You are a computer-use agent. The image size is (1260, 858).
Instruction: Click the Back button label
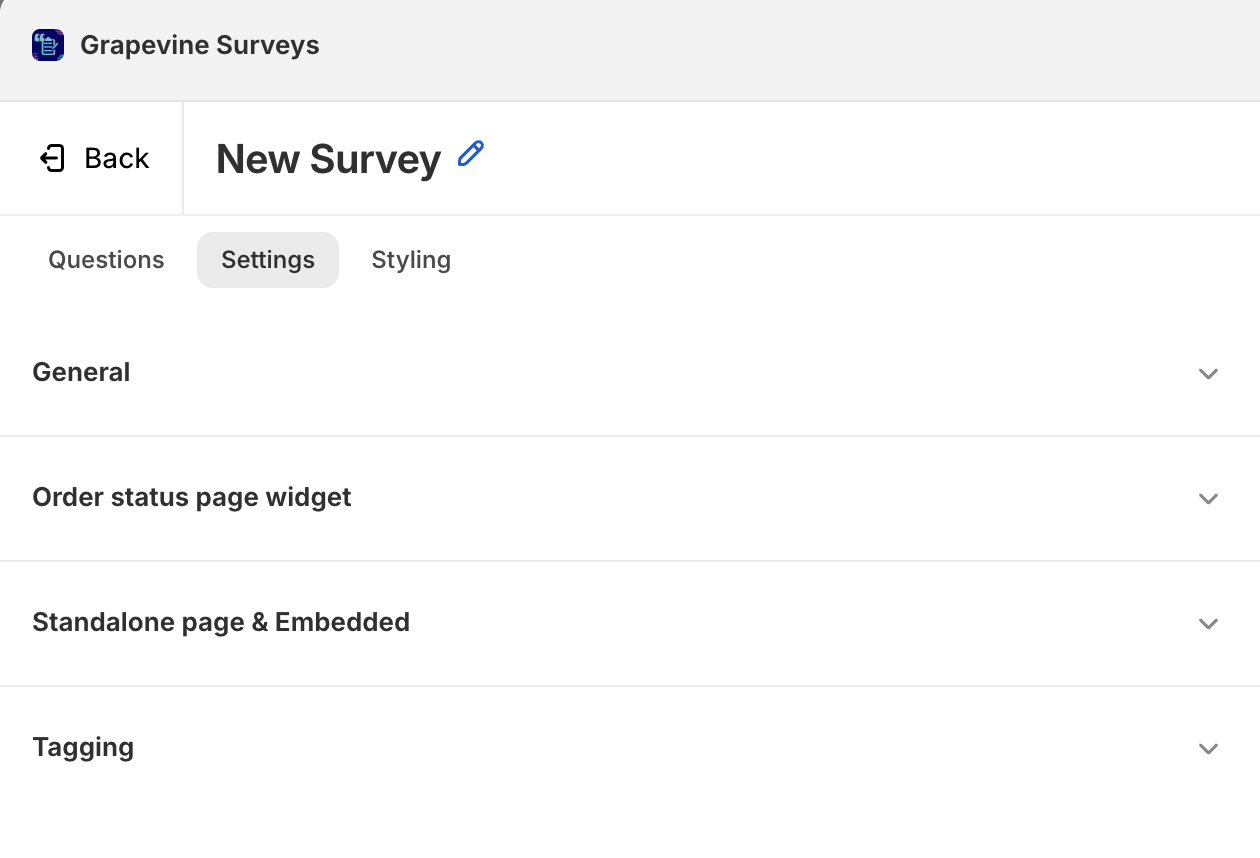point(116,158)
